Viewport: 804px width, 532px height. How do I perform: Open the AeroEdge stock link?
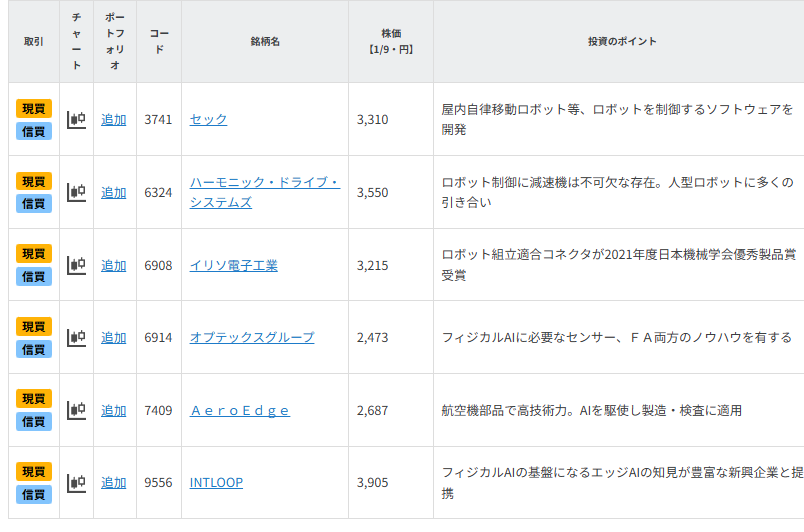click(x=240, y=411)
